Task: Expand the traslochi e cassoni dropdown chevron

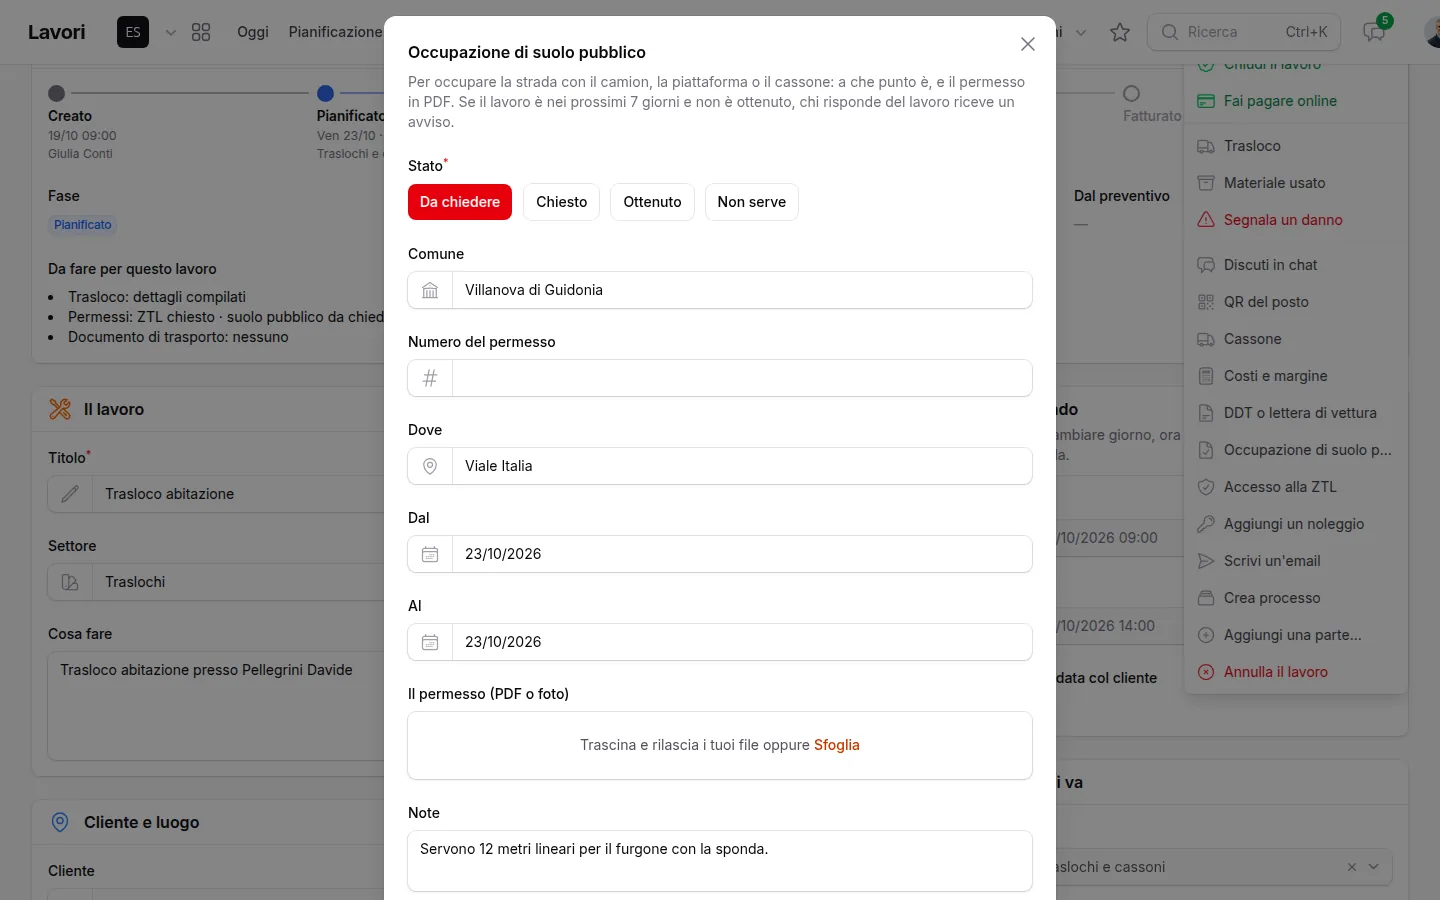Action: click(1374, 867)
